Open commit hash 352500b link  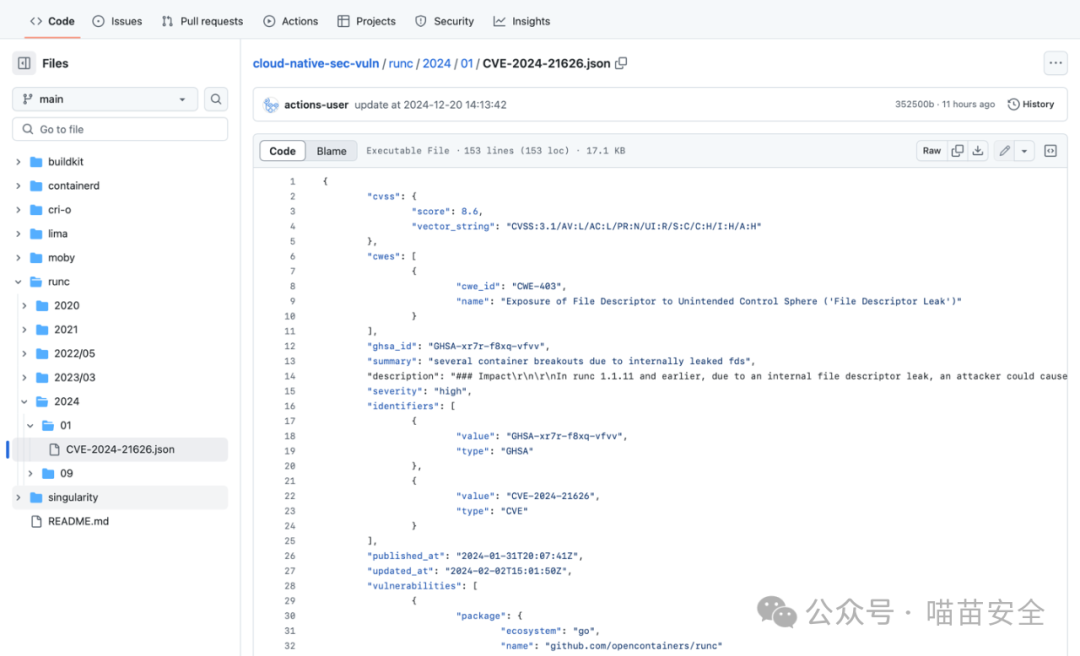915,105
